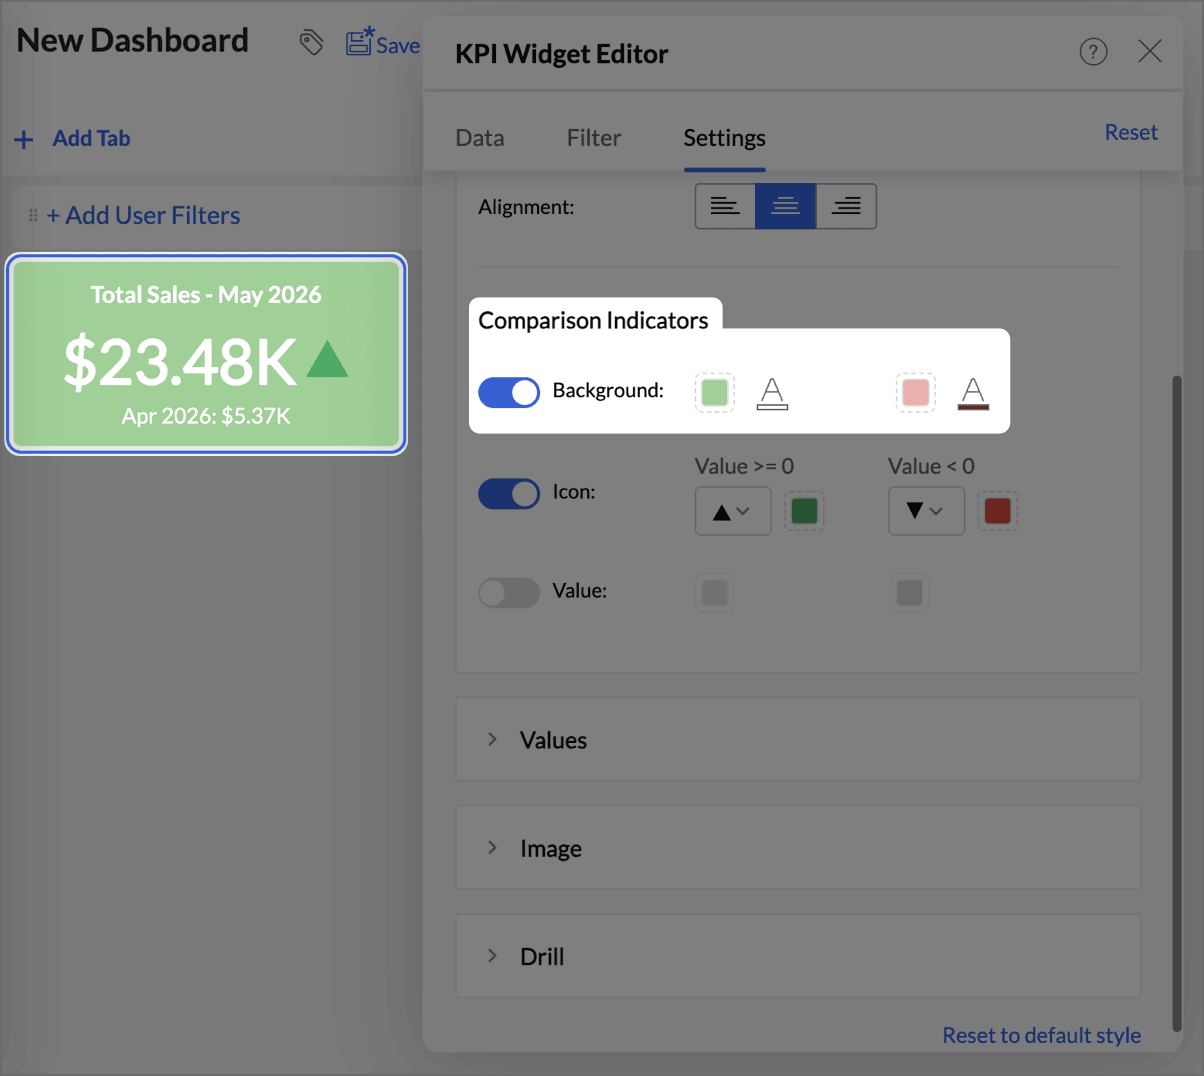Screen dimensions: 1204x1076
Task: Click the New Dashboard title
Action: [133, 40]
